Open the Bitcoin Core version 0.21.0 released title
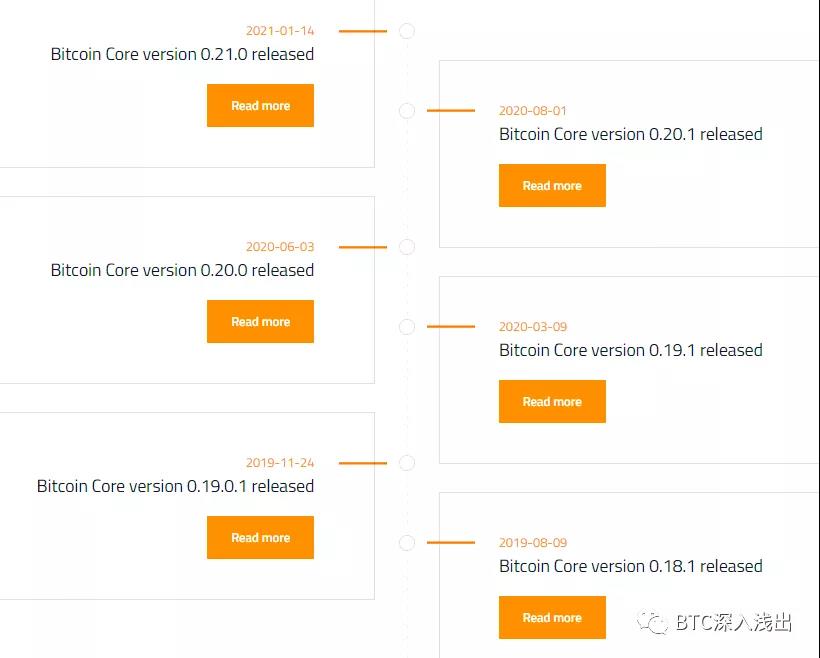 pyautogui.click(x=182, y=54)
